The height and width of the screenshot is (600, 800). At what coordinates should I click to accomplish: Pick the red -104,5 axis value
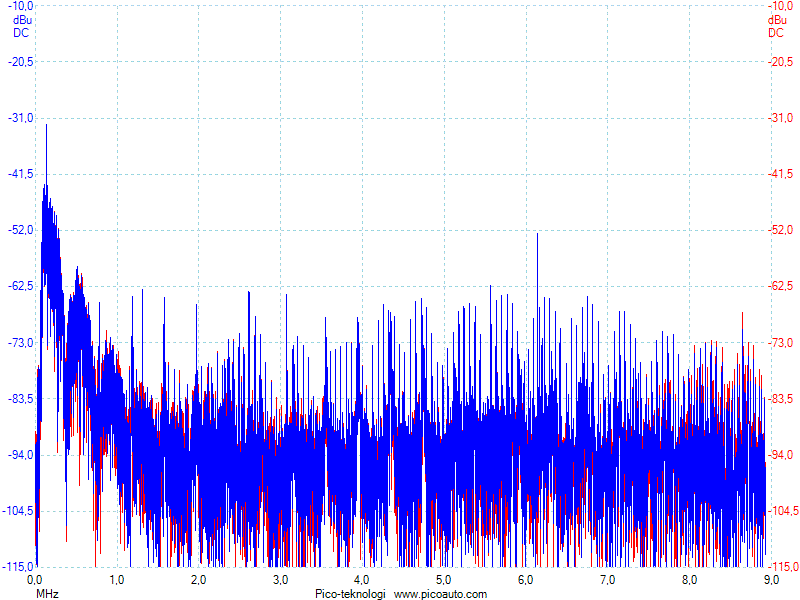click(783, 511)
